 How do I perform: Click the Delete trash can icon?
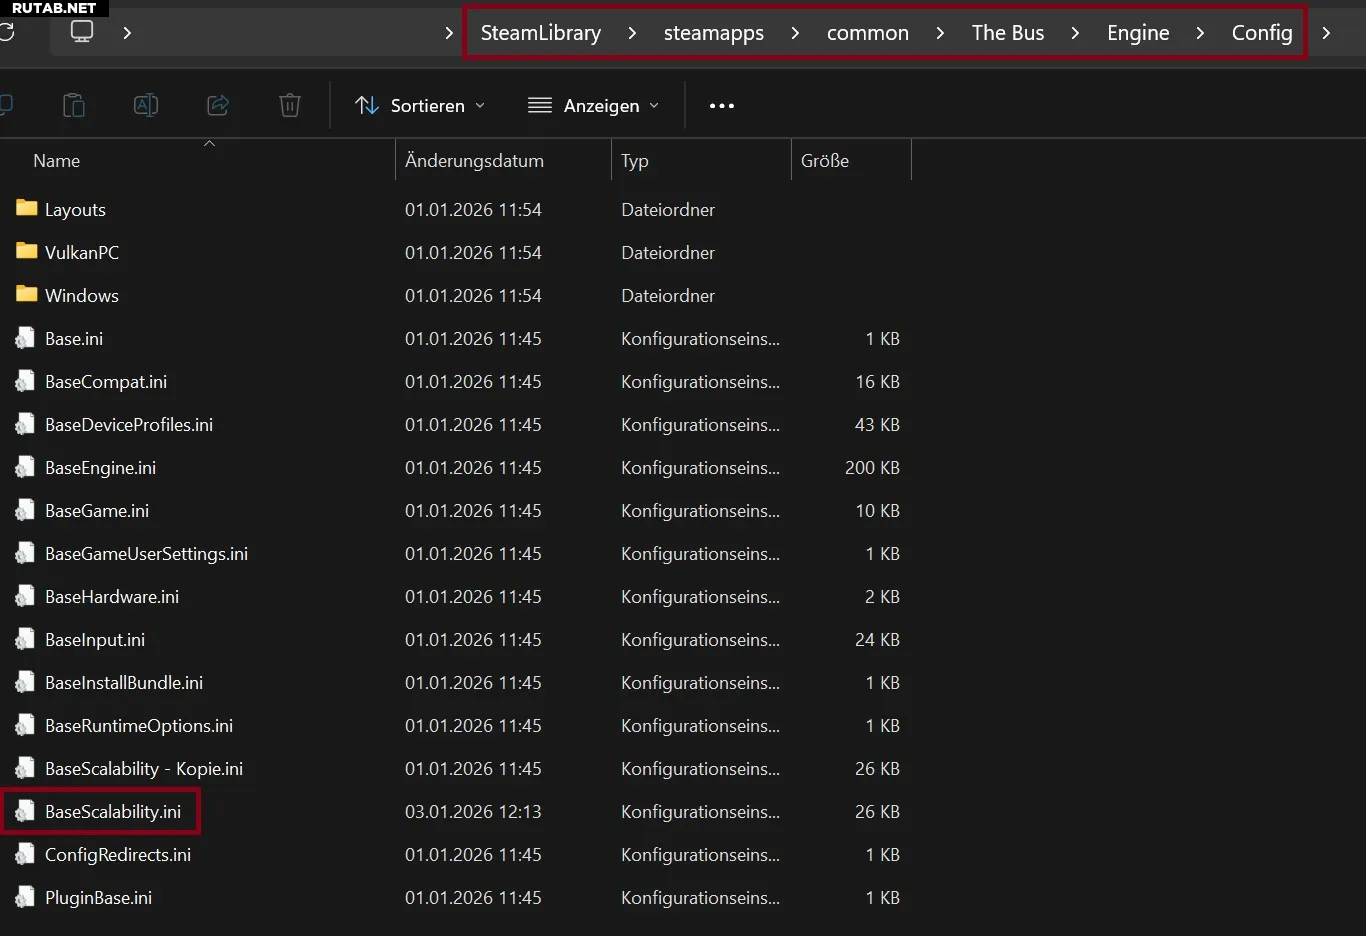(x=290, y=105)
